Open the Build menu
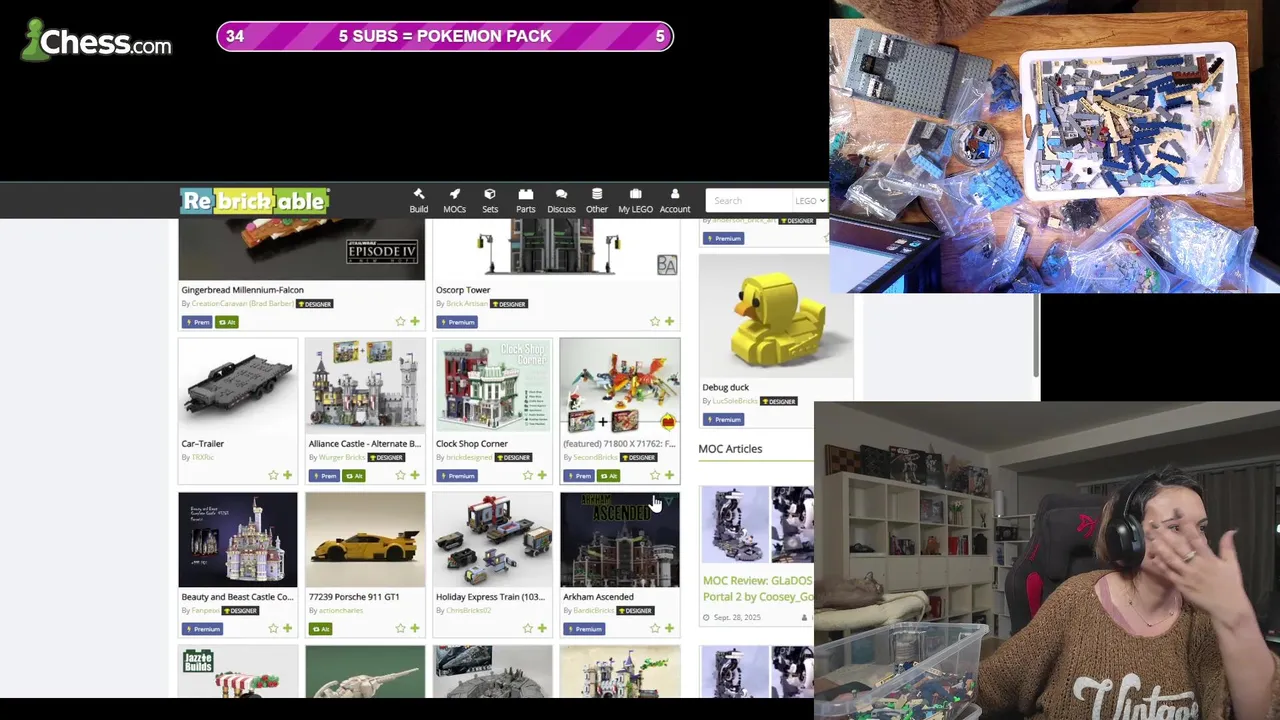The width and height of the screenshot is (1280, 720). coord(418,200)
